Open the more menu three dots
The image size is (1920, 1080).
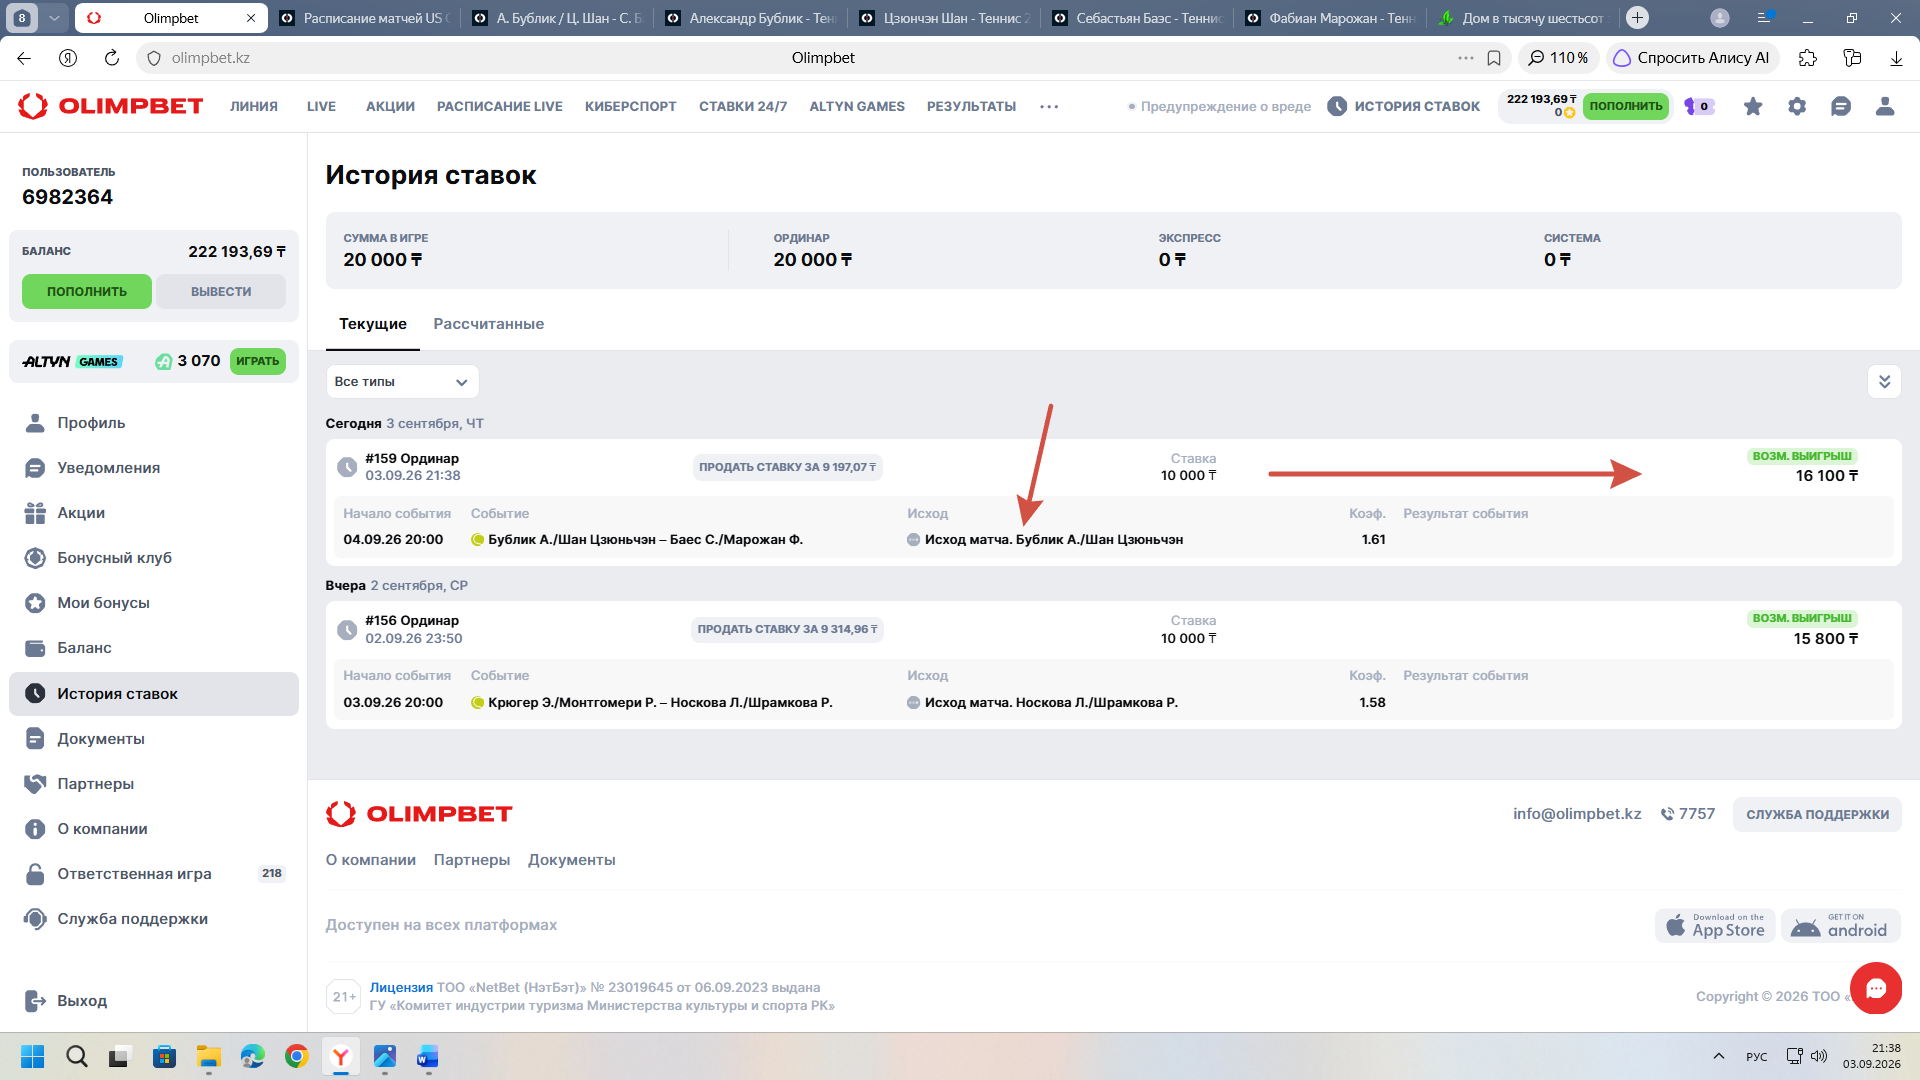(x=1049, y=106)
